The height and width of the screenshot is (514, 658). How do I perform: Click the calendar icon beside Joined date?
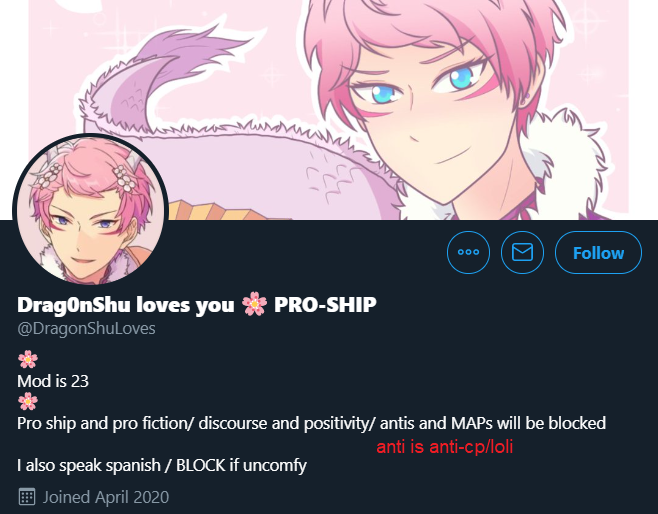point(27,497)
